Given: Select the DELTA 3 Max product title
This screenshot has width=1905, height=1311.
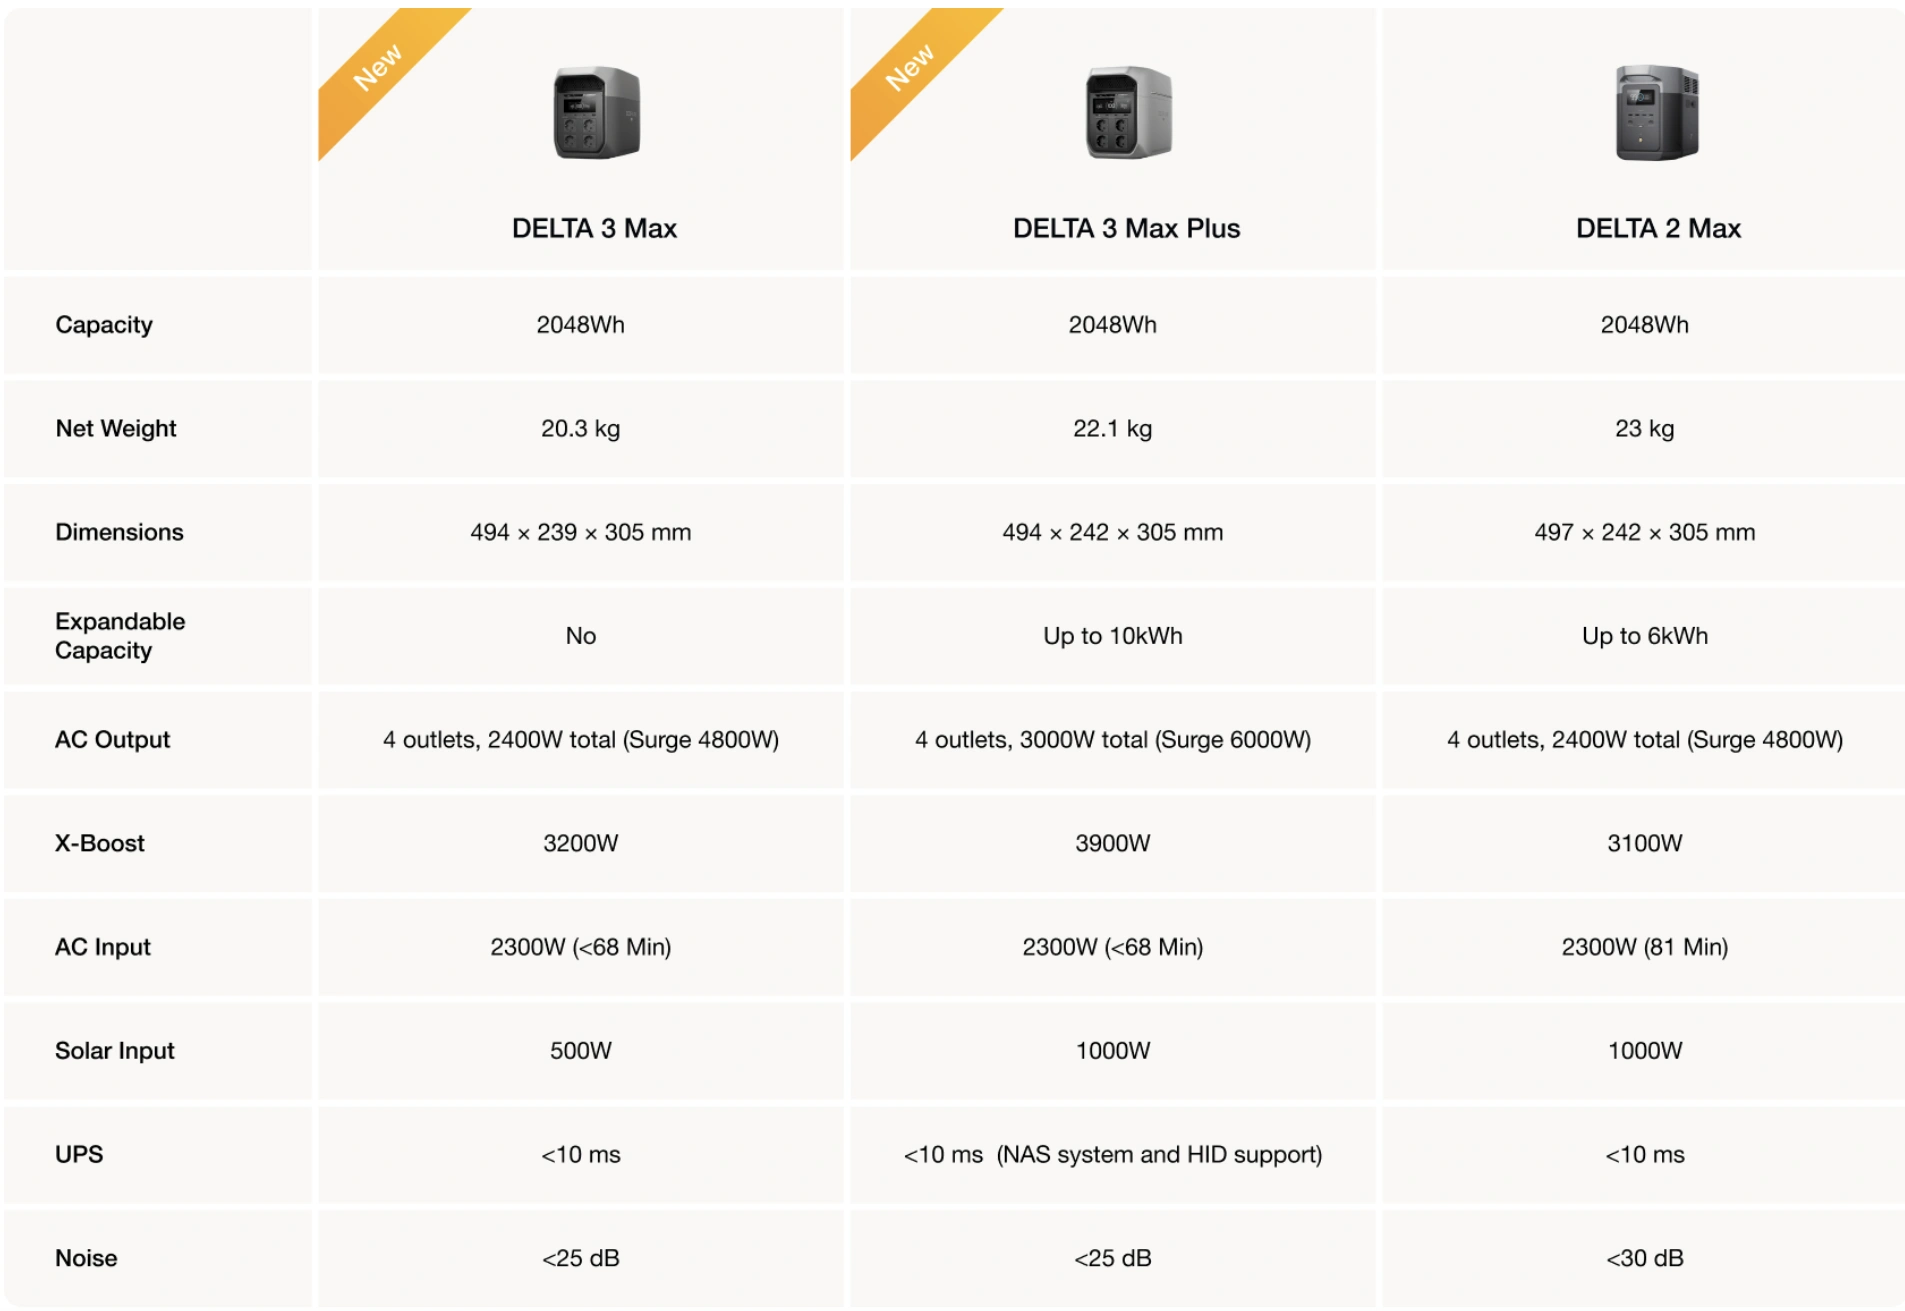Looking at the screenshot, I should click(x=594, y=229).
